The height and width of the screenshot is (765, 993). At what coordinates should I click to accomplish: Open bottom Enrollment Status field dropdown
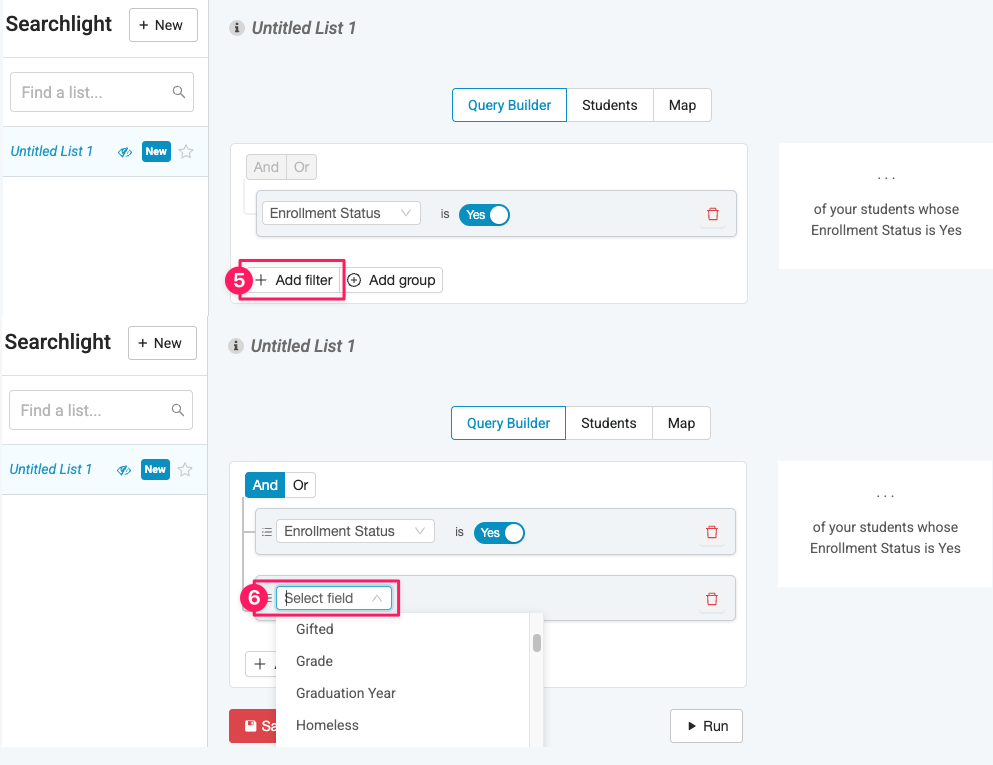tap(355, 531)
